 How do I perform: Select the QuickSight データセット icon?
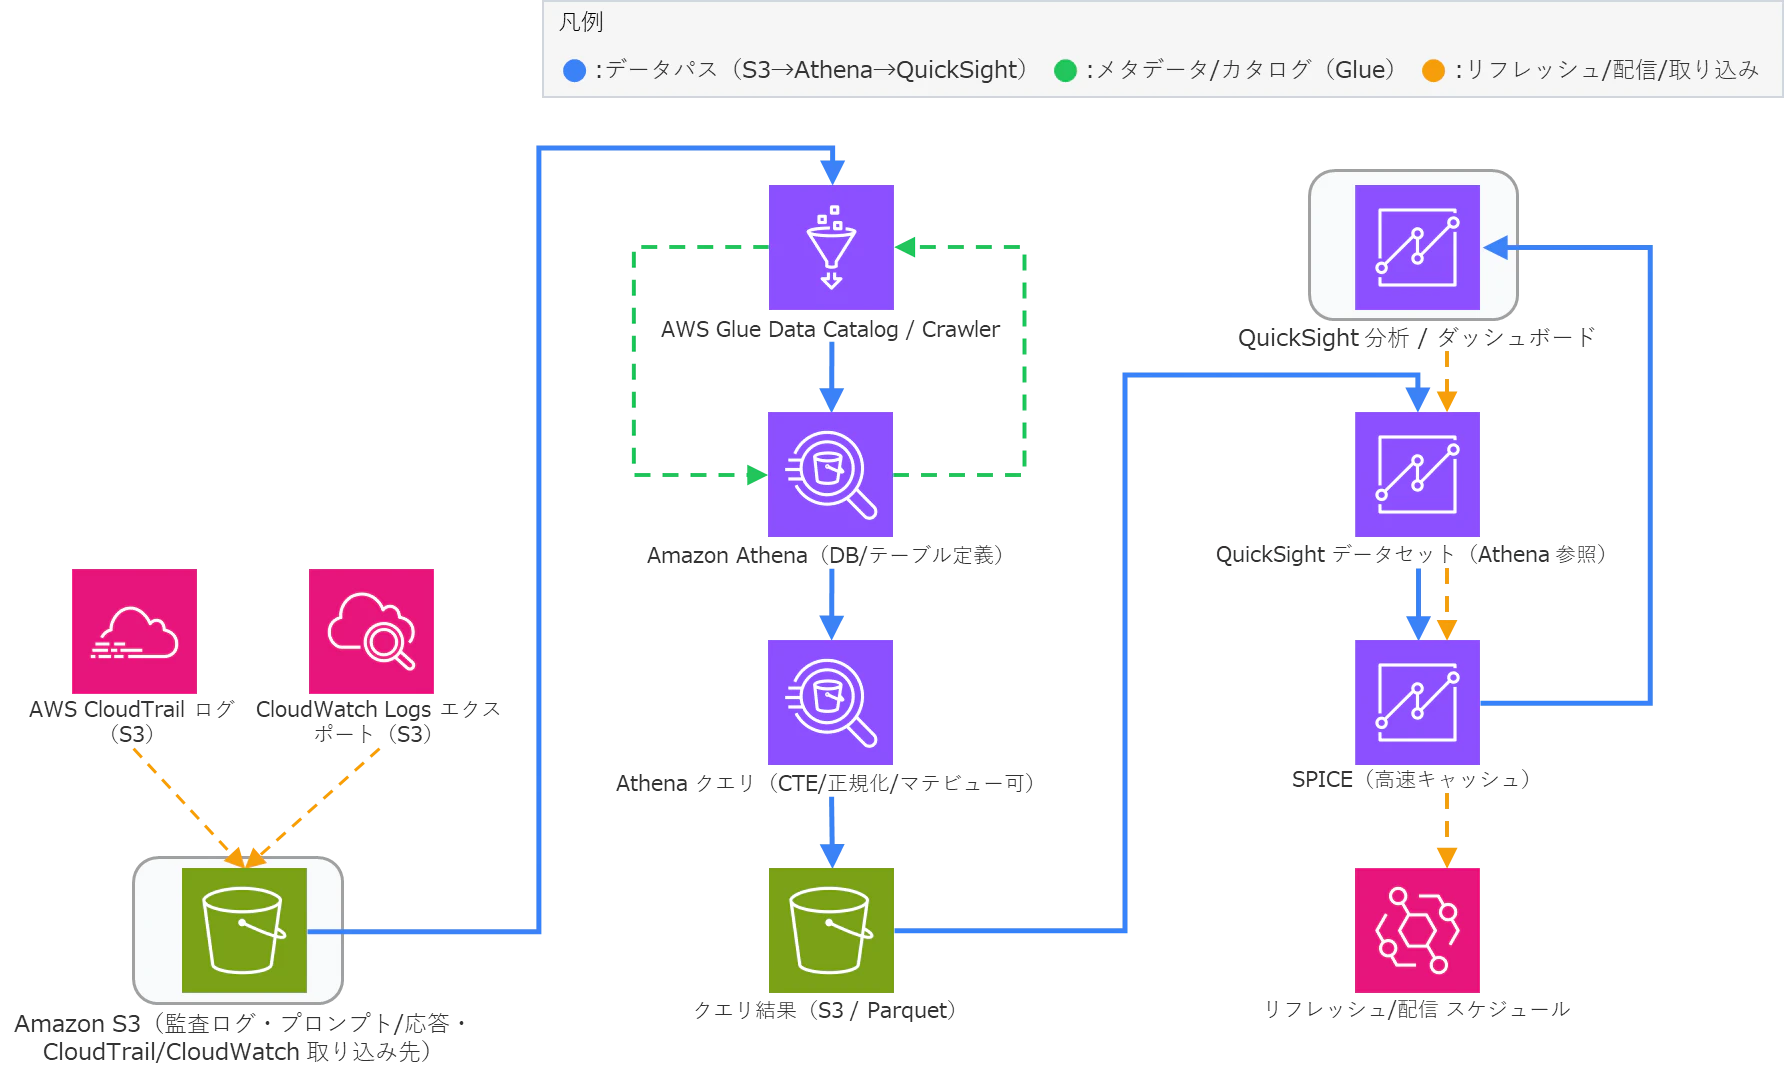click(1417, 474)
